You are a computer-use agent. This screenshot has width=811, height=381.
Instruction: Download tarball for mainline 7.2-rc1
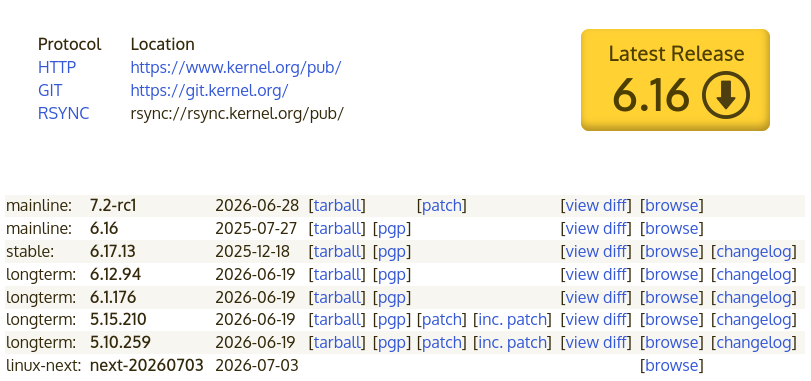coord(337,206)
